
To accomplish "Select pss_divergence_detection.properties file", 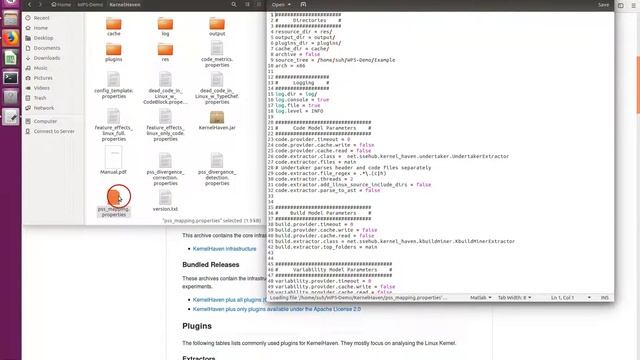I will (217, 161).
